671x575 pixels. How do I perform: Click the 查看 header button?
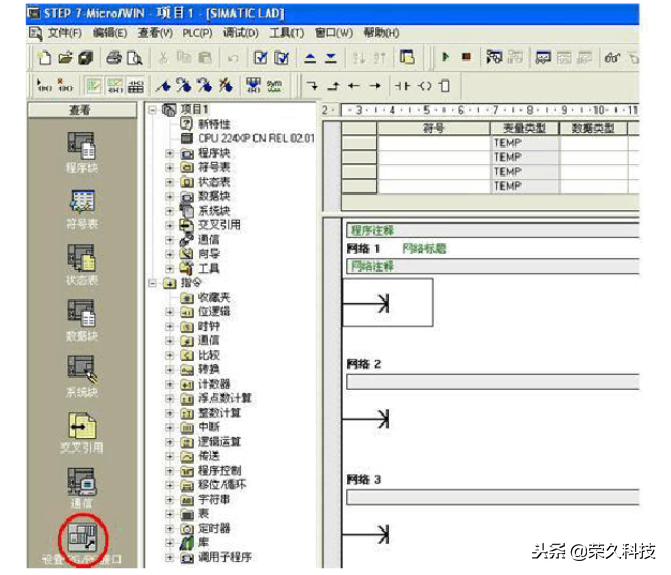click(81, 110)
